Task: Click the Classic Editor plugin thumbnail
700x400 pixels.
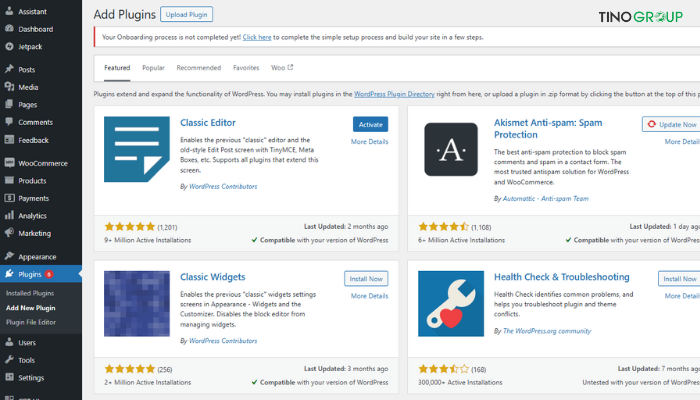Action: point(137,149)
